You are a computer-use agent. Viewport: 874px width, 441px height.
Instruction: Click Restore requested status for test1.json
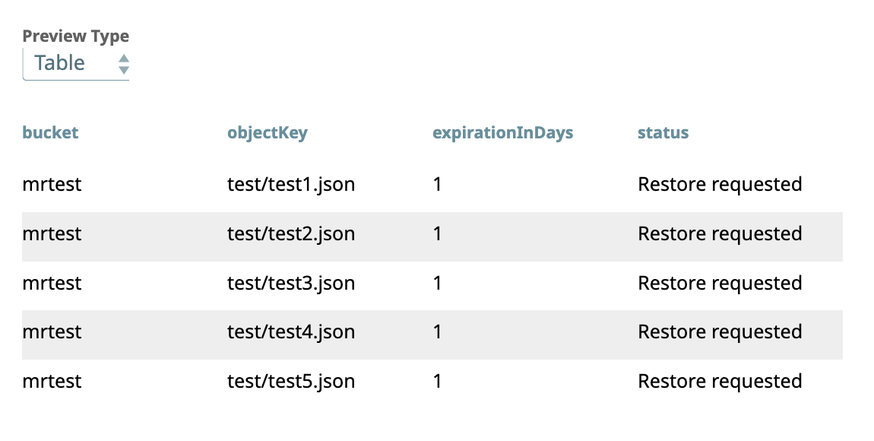pos(719,184)
